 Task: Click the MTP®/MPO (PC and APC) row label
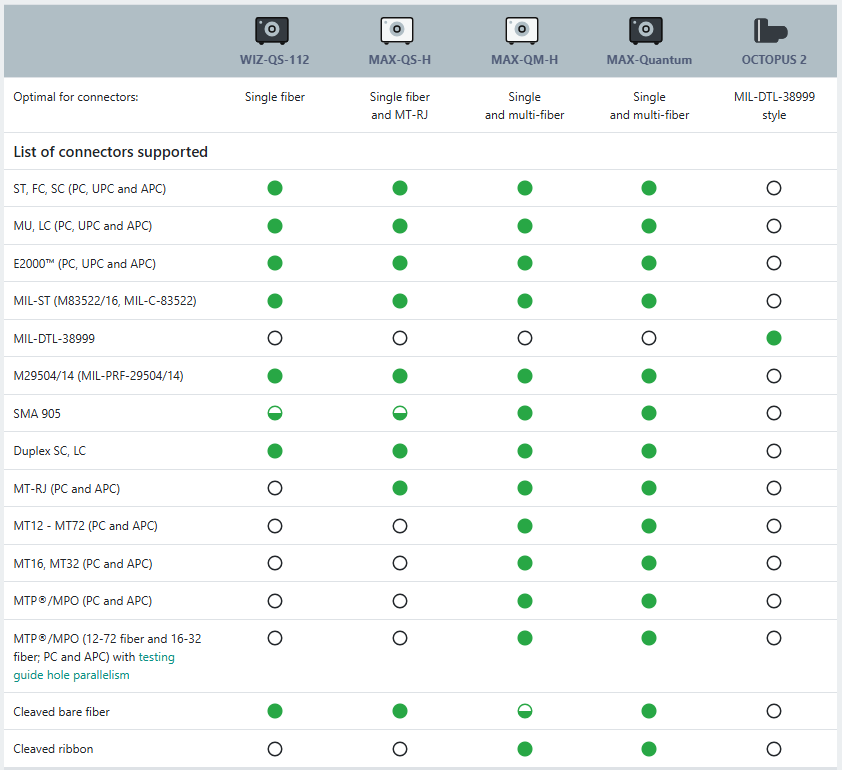point(82,601)
